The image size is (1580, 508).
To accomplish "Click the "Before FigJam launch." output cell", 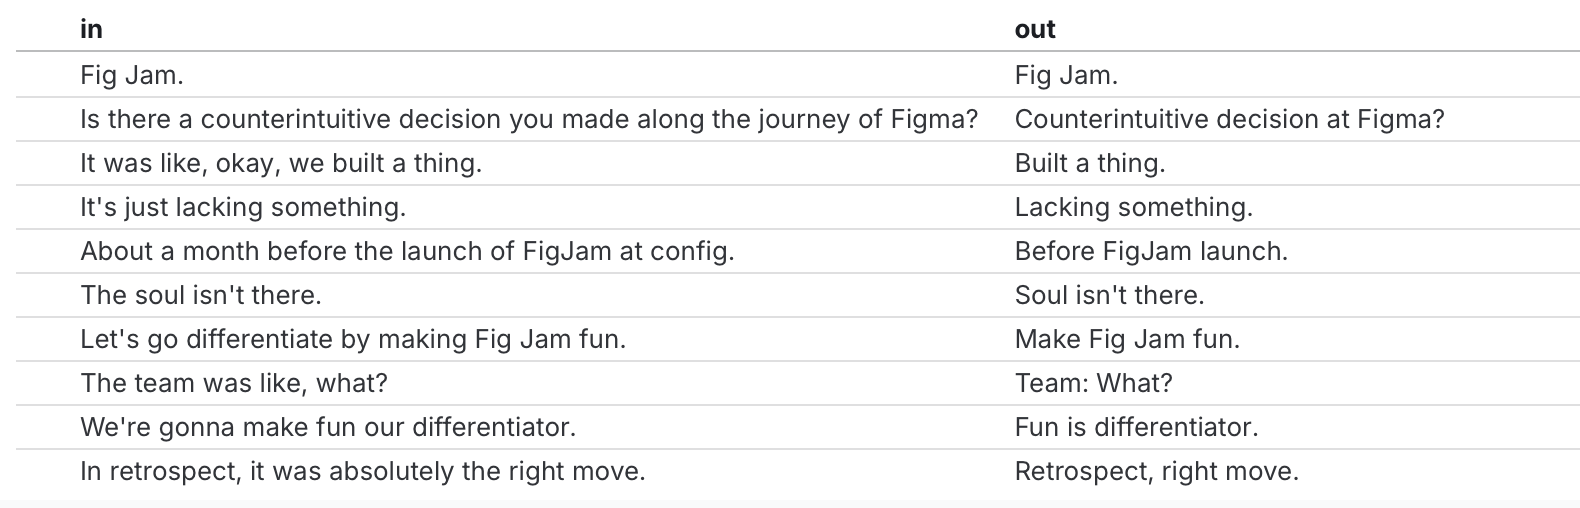I will click(x=1151, y=251).
